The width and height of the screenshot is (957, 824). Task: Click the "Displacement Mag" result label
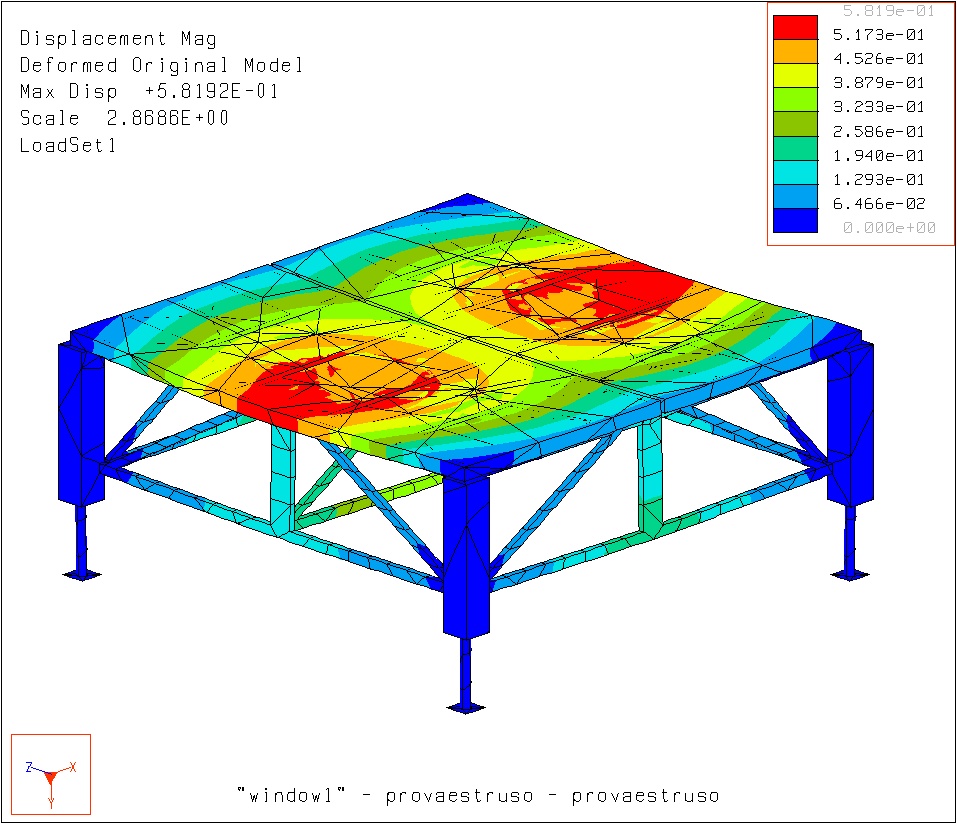tap(118, 39)
